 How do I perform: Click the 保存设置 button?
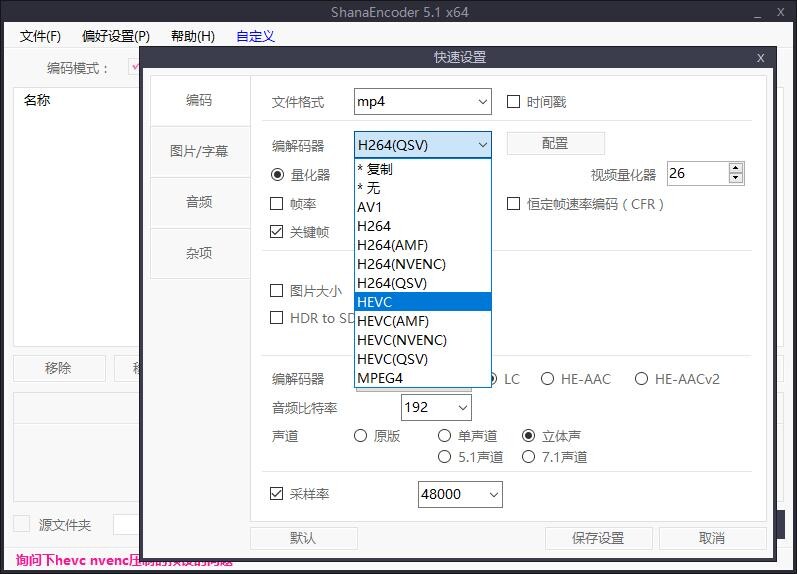tap(598, 538)
